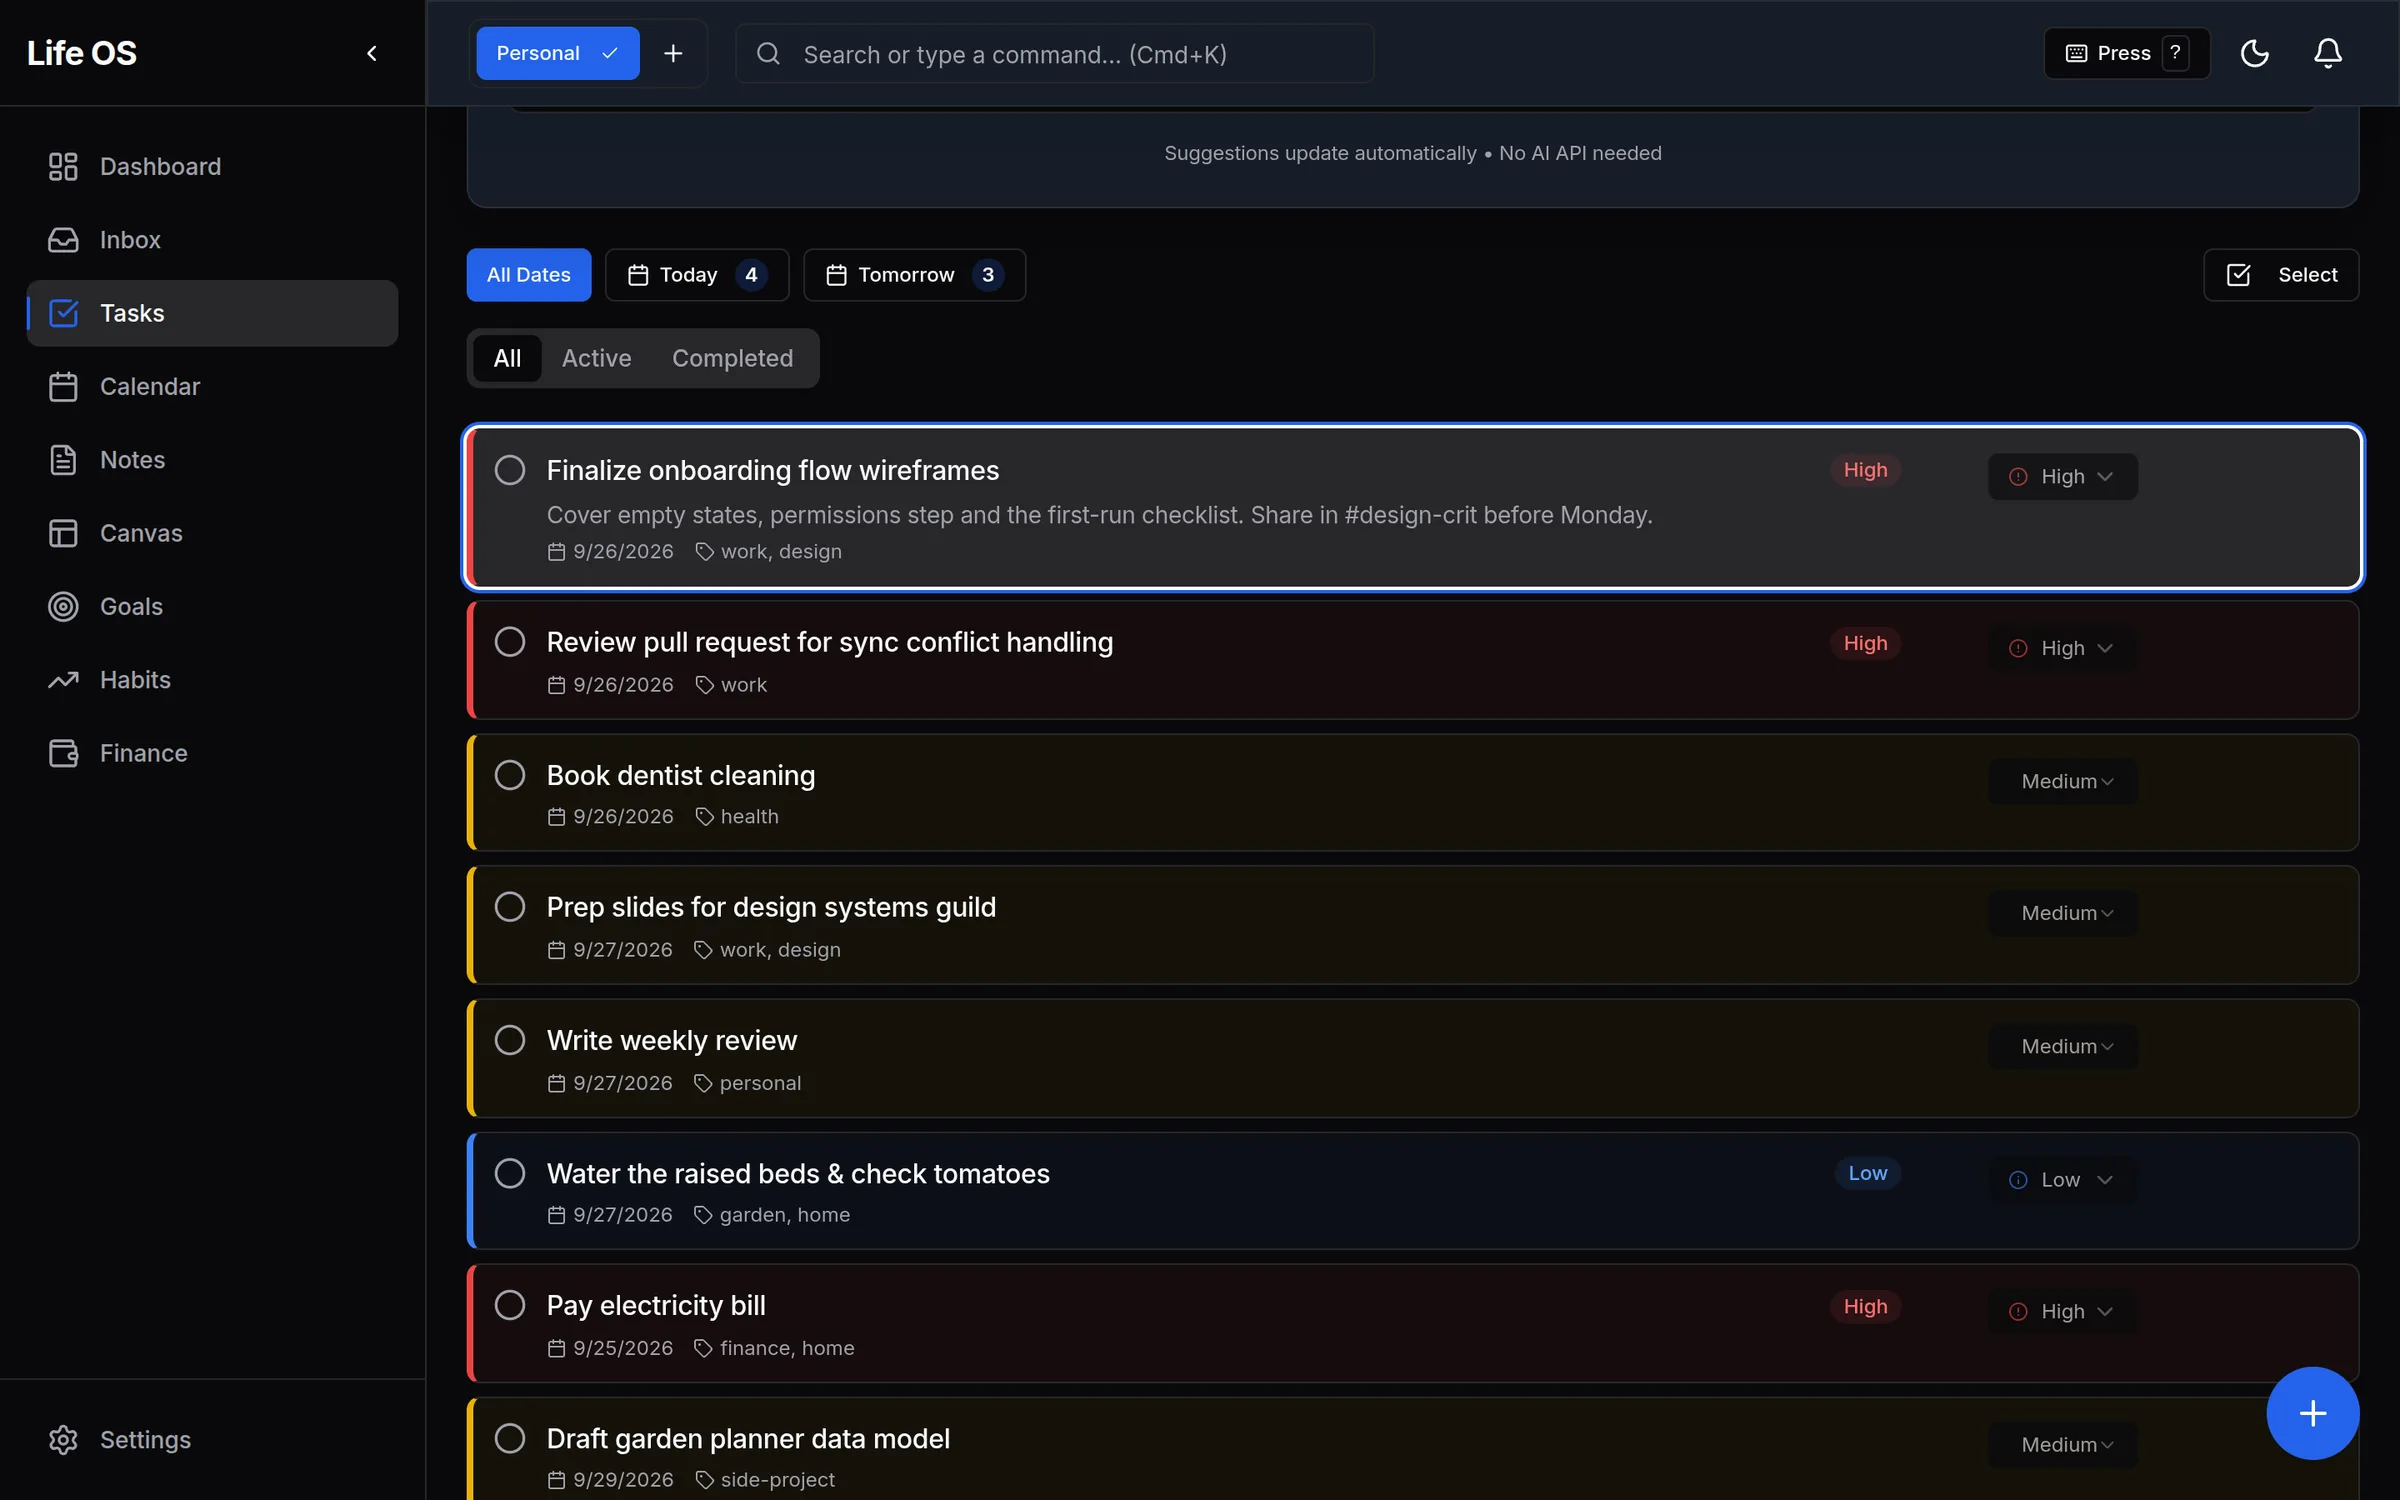Check off 'Write weekly review'

pyautogui.click(x=510, y=1040)
